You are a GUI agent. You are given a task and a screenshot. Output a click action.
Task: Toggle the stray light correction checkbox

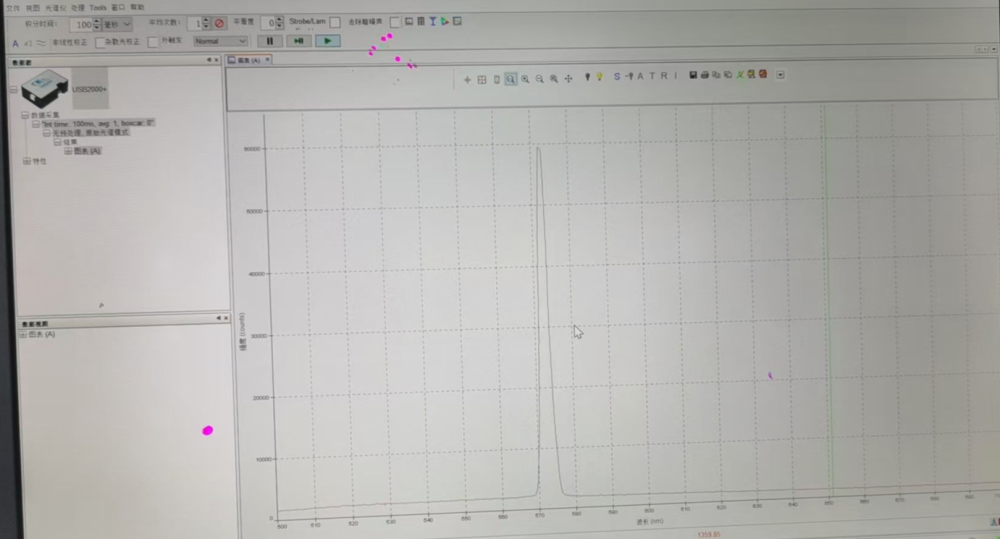[153, 42]
